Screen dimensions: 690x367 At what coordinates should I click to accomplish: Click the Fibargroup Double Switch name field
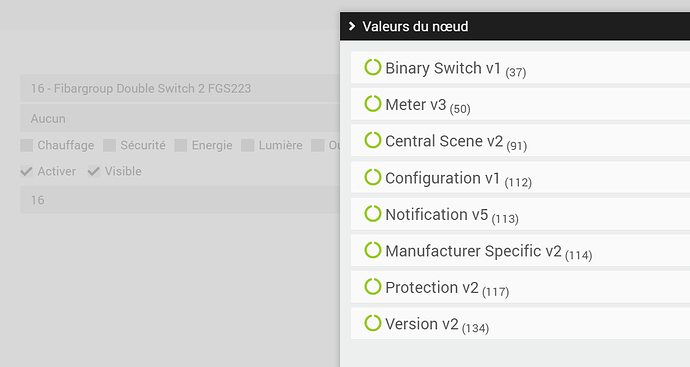(180, 88)
